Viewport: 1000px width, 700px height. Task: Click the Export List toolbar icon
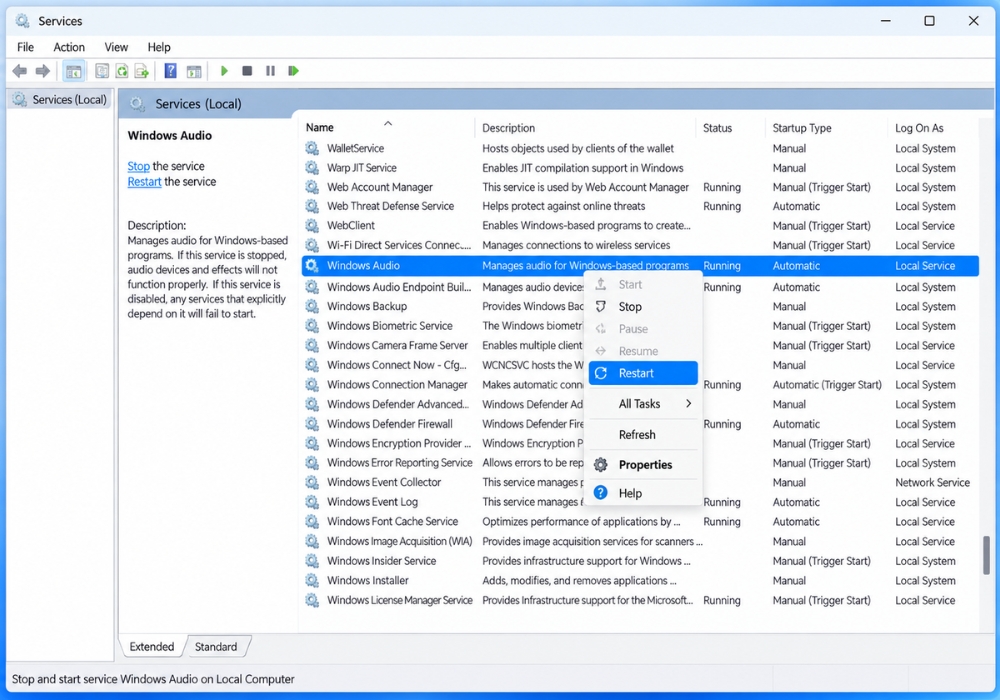142,71
